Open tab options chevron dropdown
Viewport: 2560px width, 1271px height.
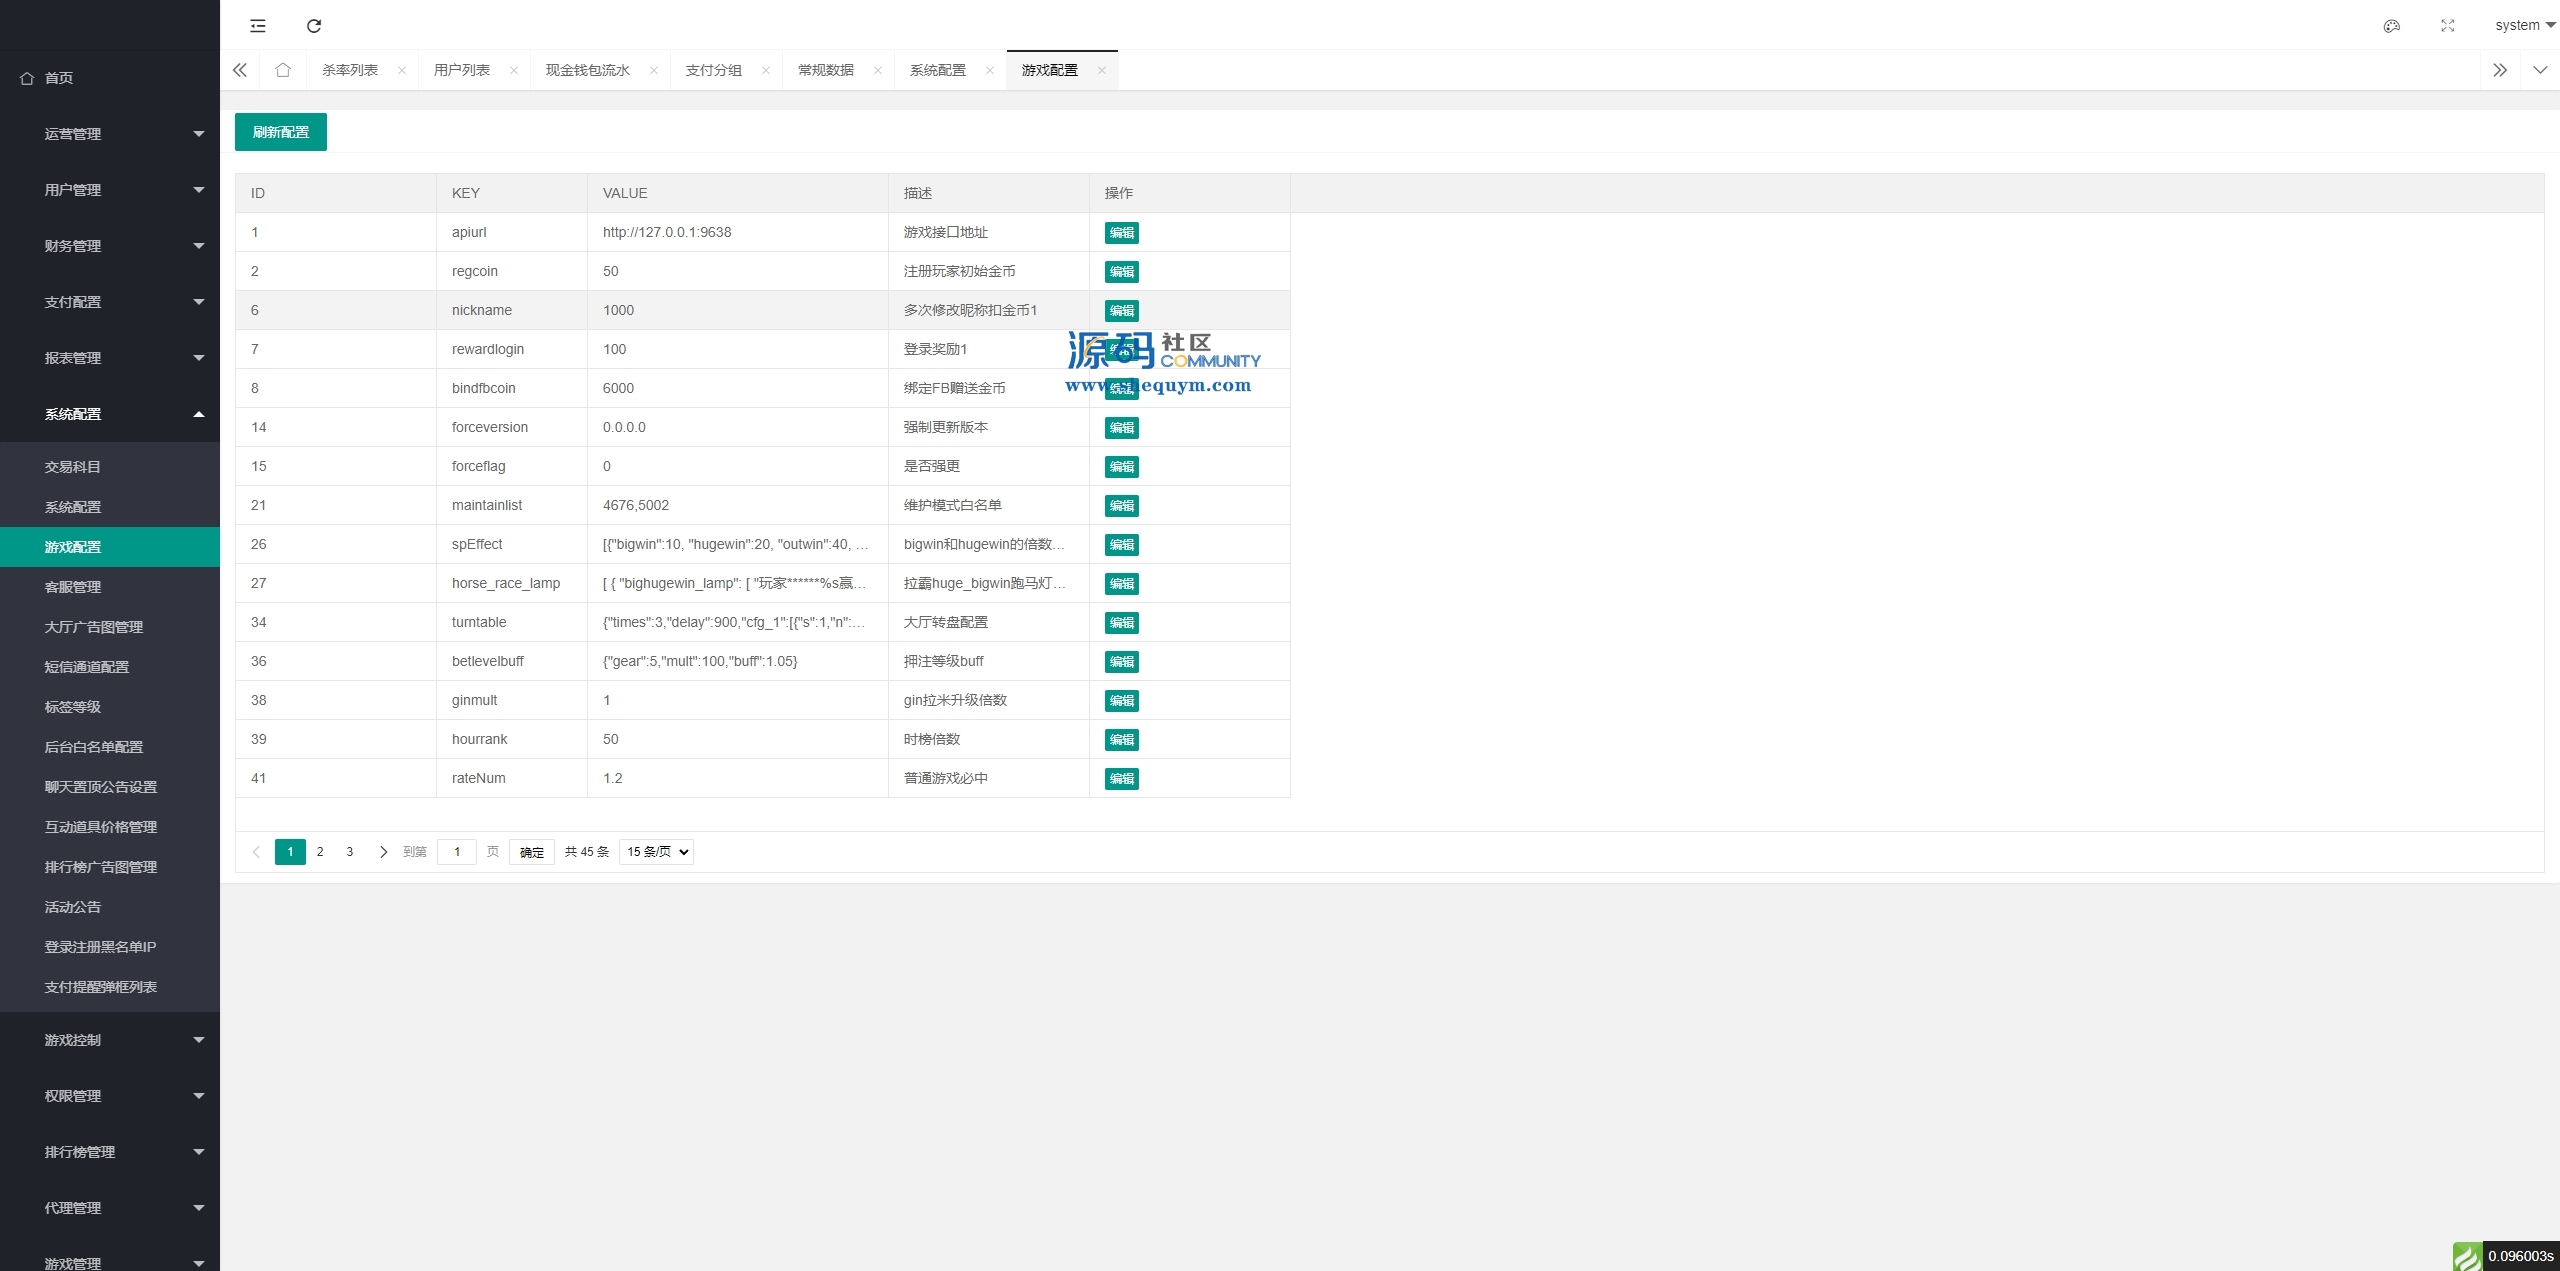point(2539,70)
